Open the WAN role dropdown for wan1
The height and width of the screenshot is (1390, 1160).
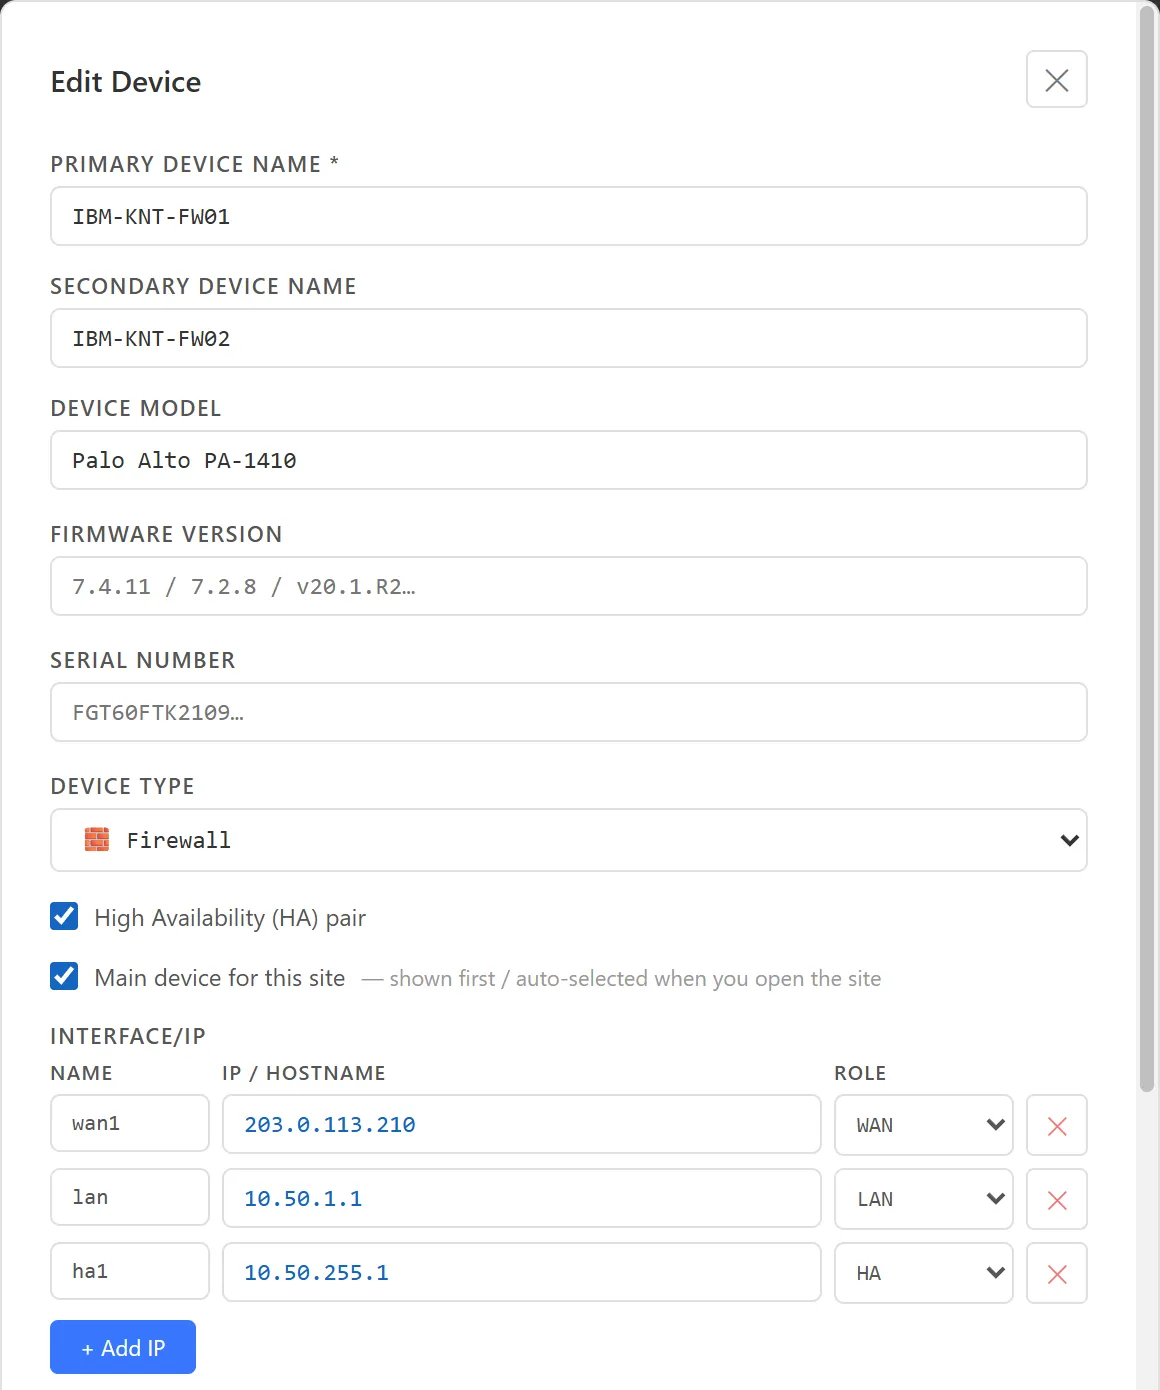click(923, 1125)
